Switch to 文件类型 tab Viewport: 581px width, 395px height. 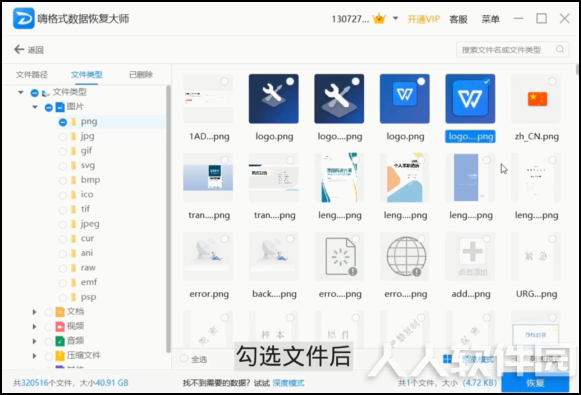click(86, 74)
